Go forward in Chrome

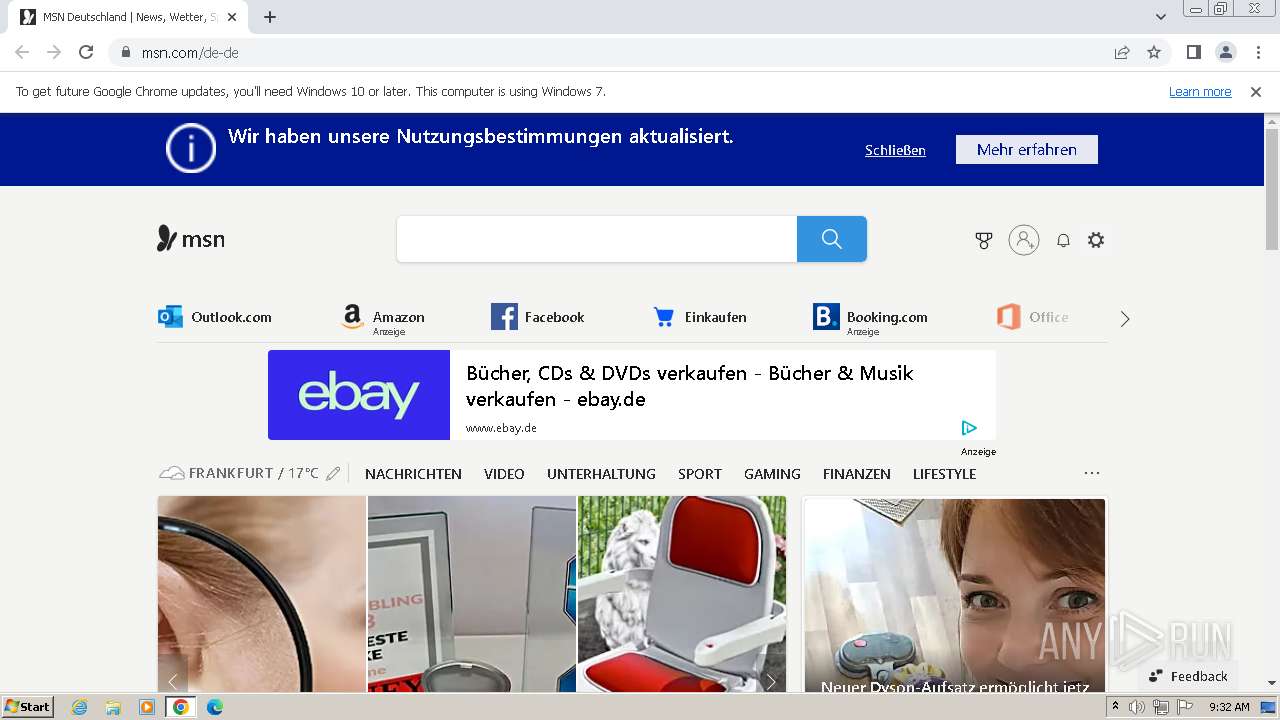point(54,52)
